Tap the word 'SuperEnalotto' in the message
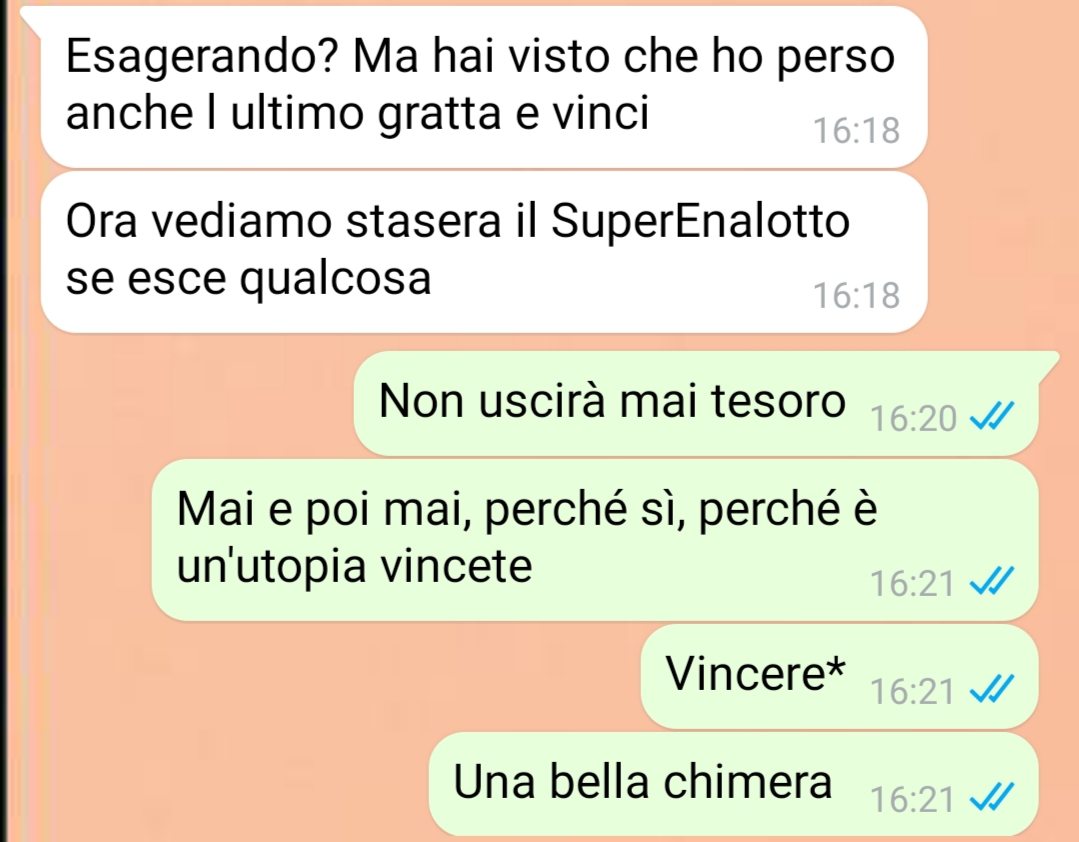 (x=701, y=222)
